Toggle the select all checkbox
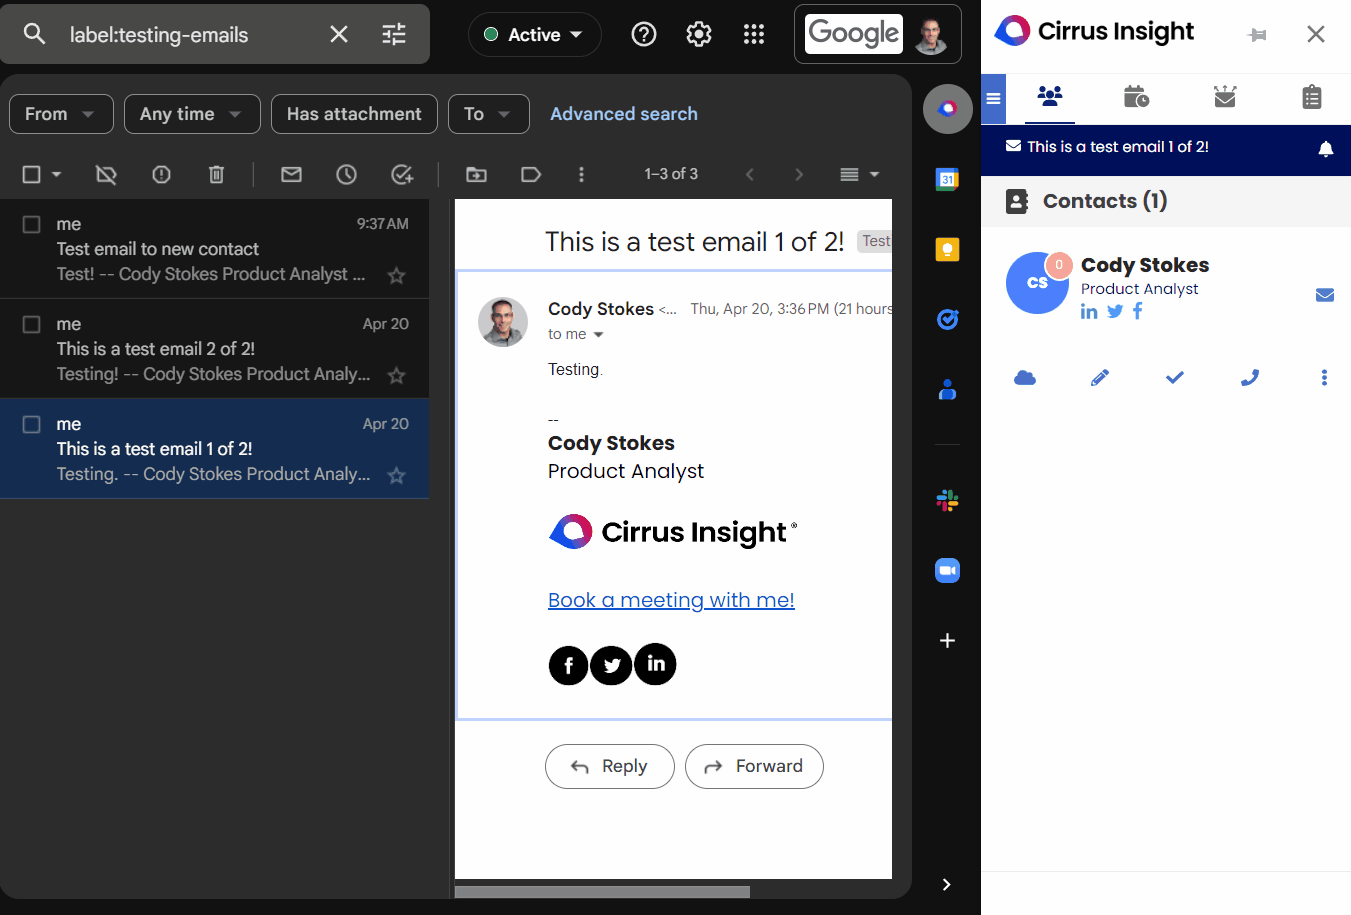The image size is (1351, 915). 31,175
